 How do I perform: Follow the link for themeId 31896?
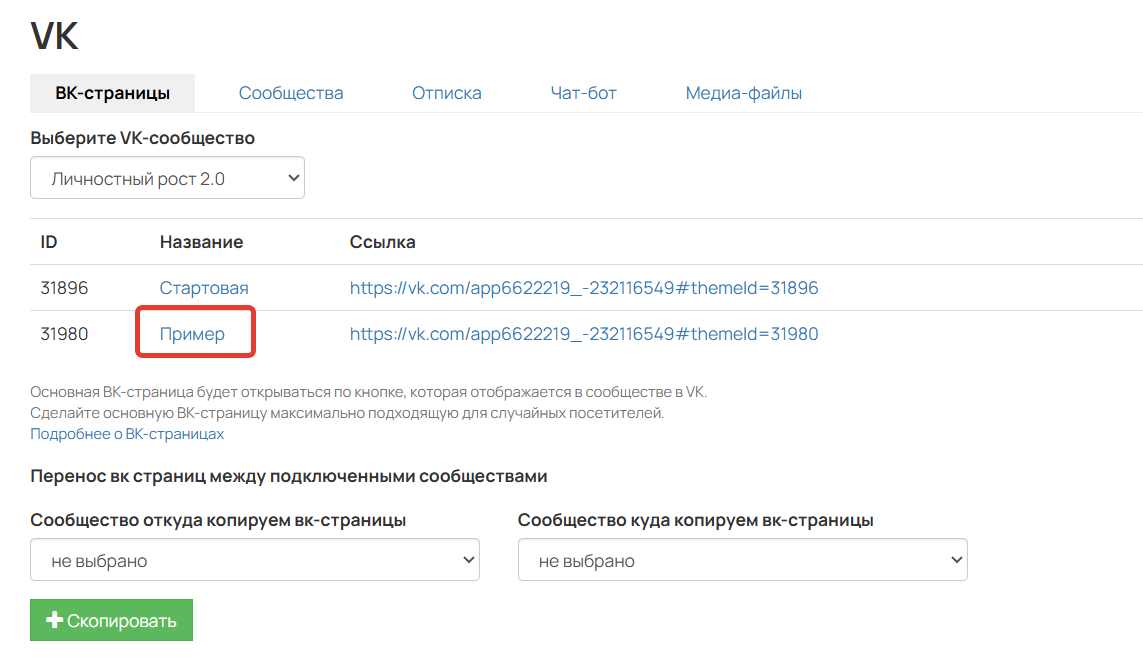coord(583,287)
